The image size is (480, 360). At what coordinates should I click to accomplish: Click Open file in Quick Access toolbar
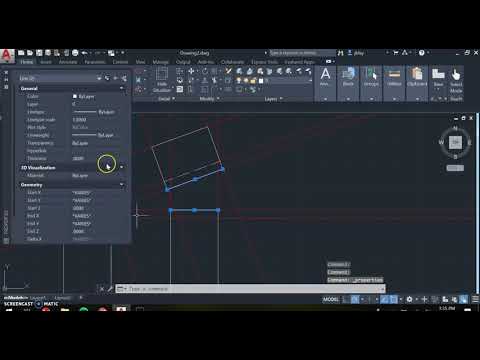[30, 53]
